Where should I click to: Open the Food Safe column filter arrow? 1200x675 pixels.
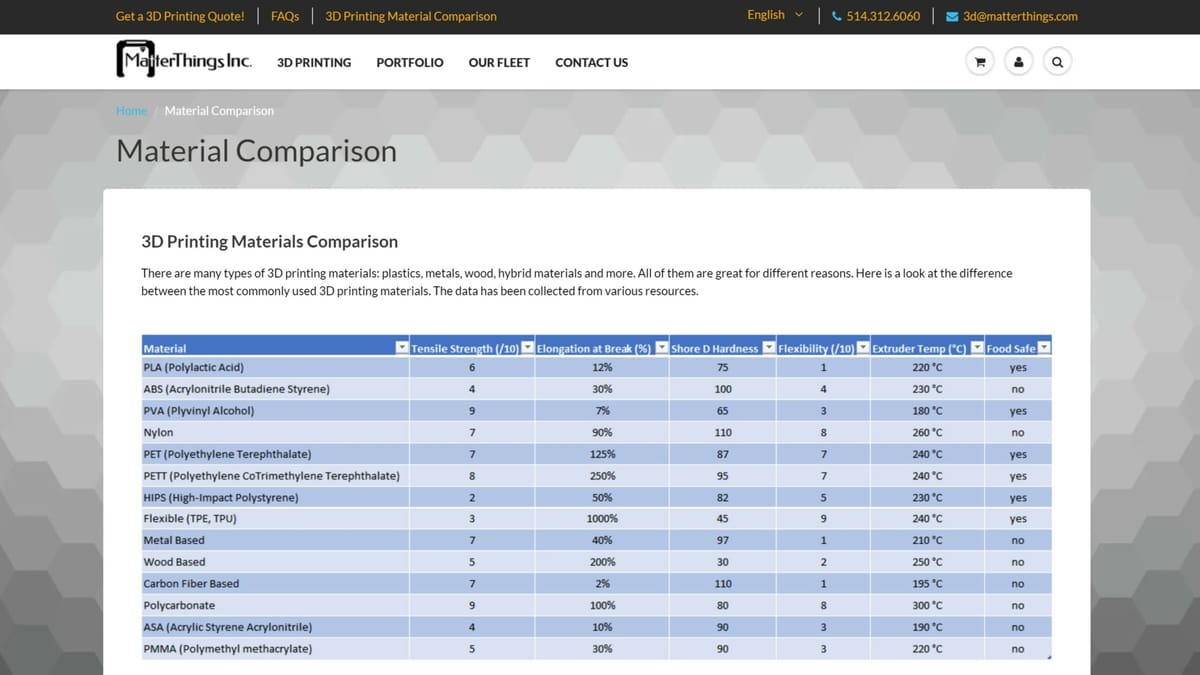1044,347
